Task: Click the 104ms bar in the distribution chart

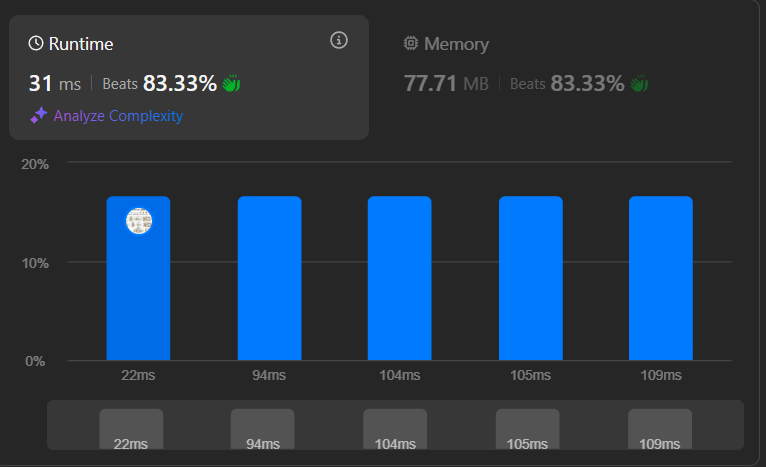Action: (399, 278)
